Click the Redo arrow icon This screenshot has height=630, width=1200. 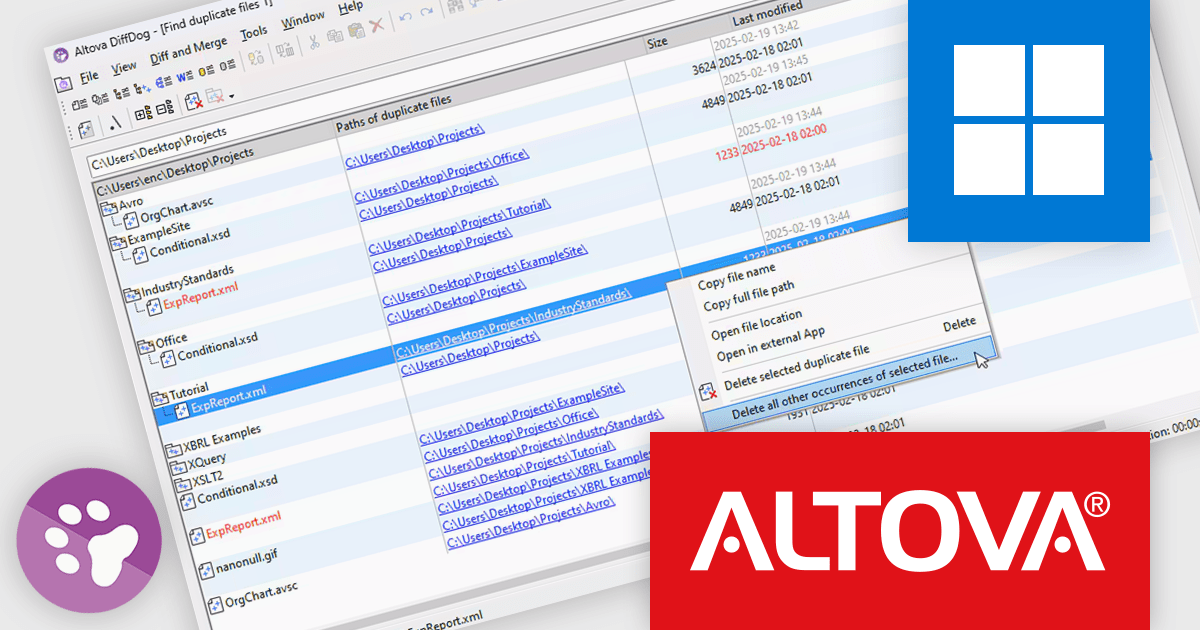[427, 12]
